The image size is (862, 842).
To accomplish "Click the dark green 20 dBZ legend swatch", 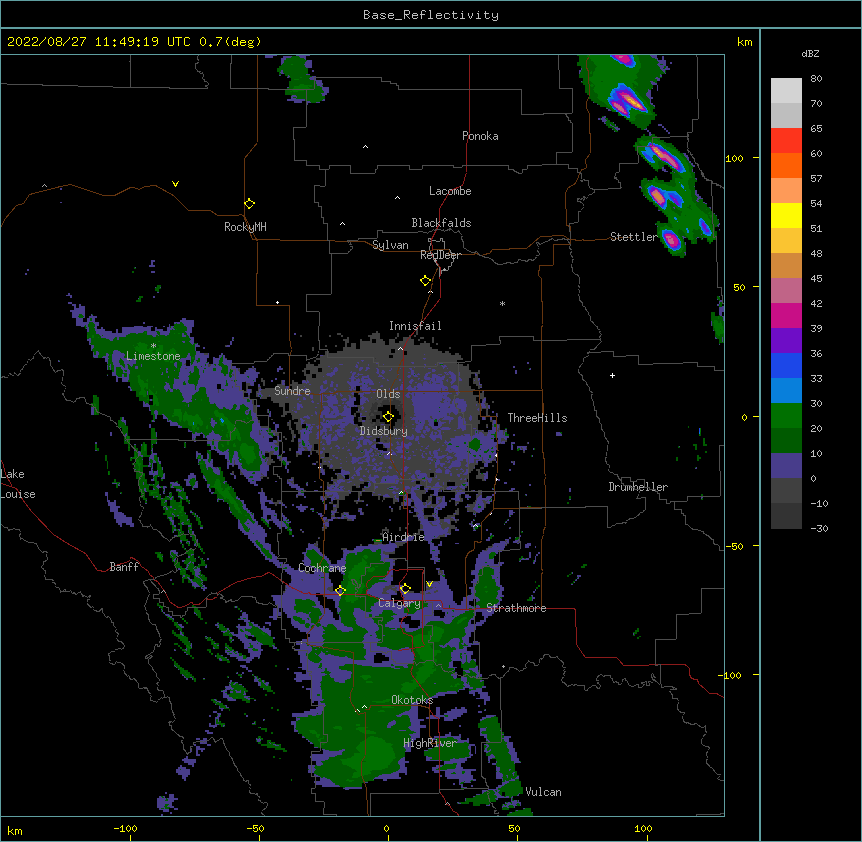I will point(786,440).
